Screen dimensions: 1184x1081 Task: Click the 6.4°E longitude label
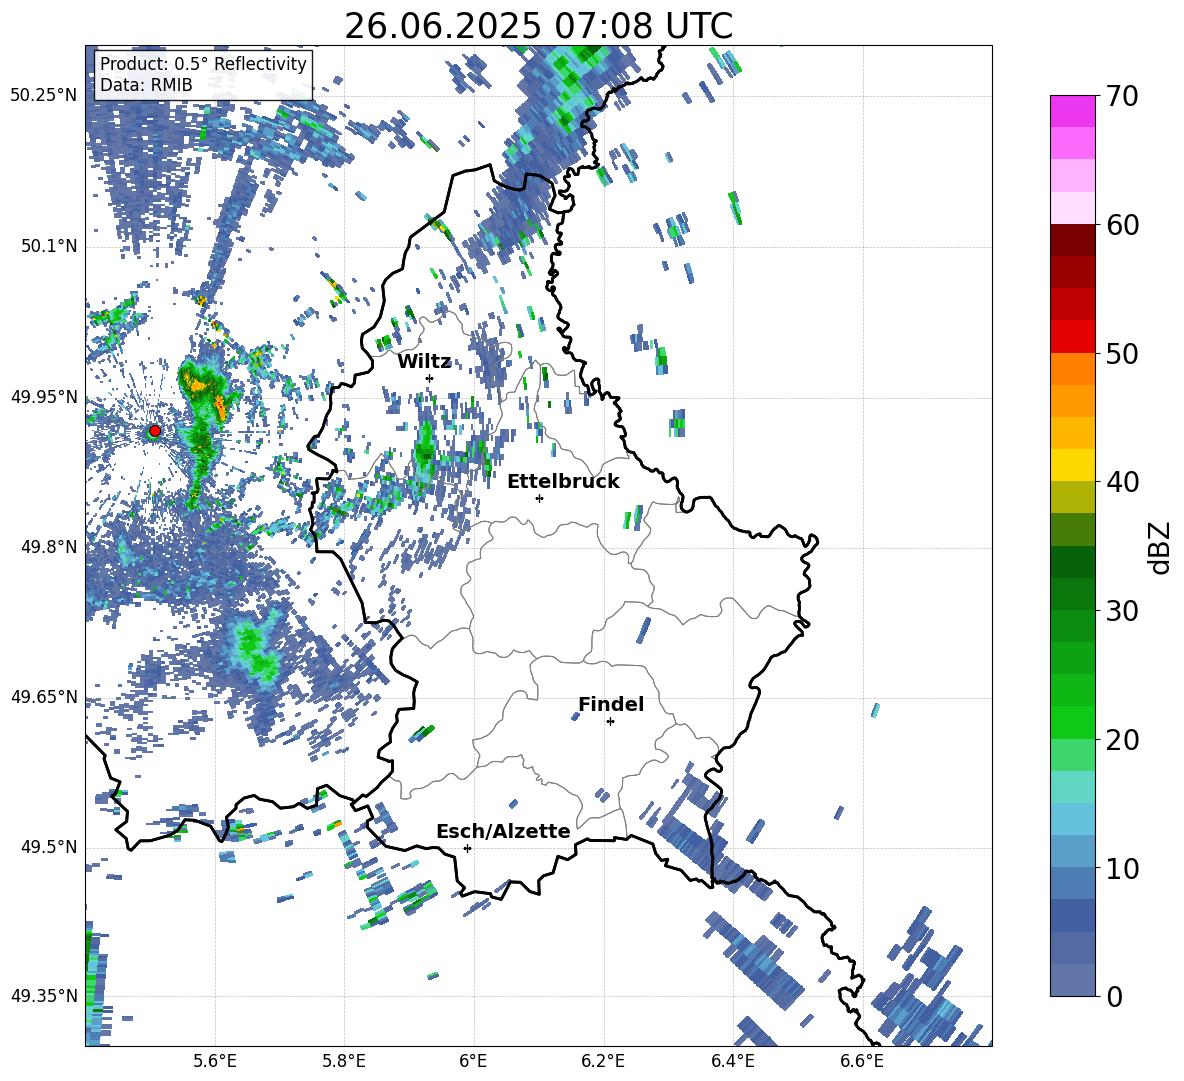tap(733, 1061)
